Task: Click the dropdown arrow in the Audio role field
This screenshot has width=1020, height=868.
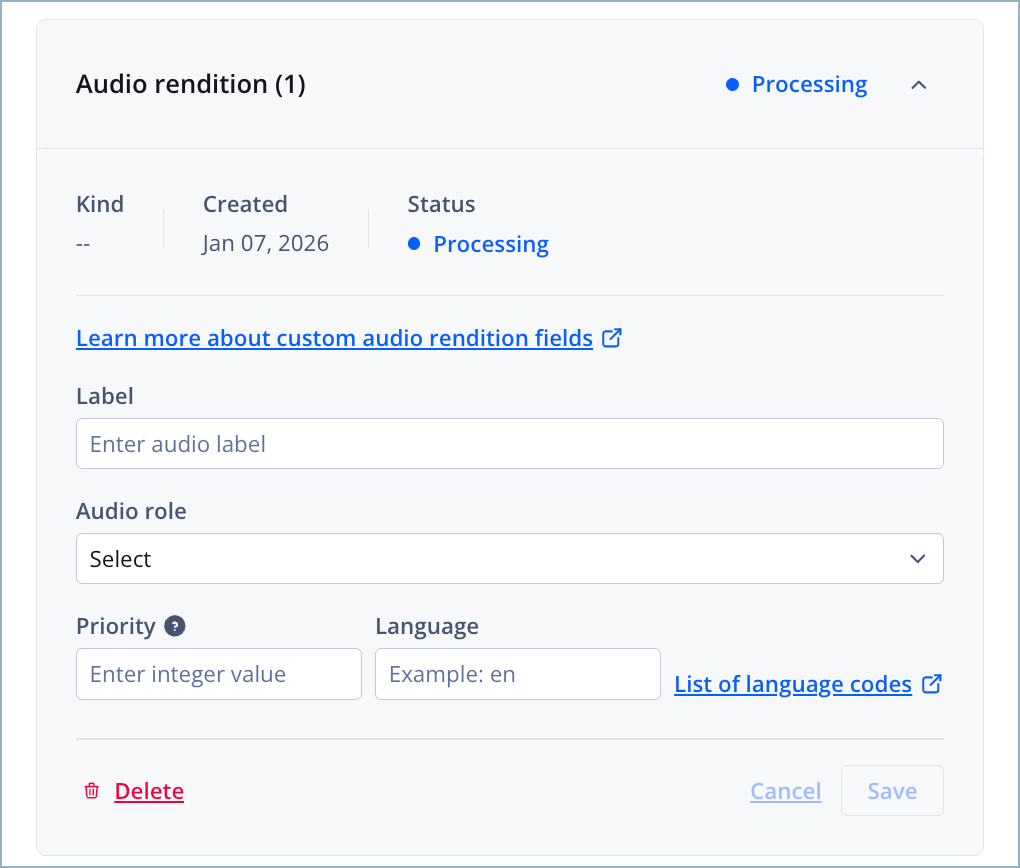Action: pos(916,558)
